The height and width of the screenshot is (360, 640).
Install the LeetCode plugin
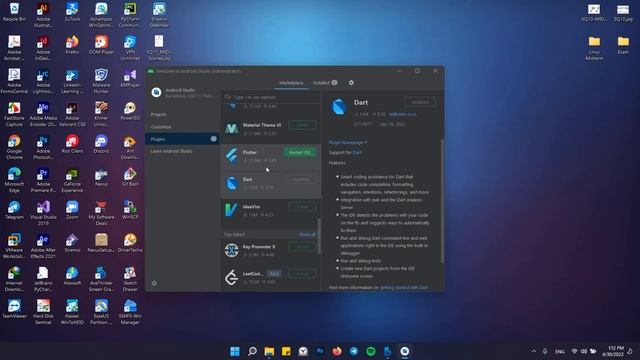tap(302, 274)
